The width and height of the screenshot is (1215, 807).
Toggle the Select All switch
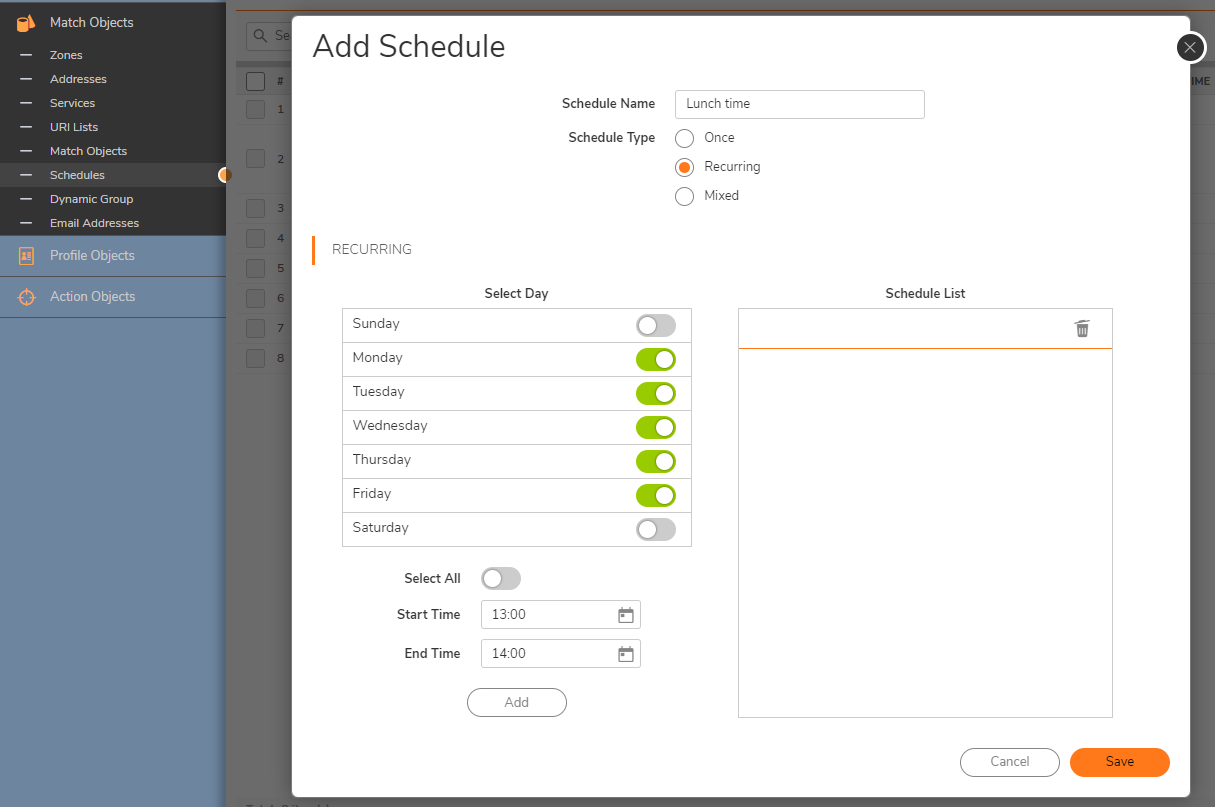click(x=500, y=579)
